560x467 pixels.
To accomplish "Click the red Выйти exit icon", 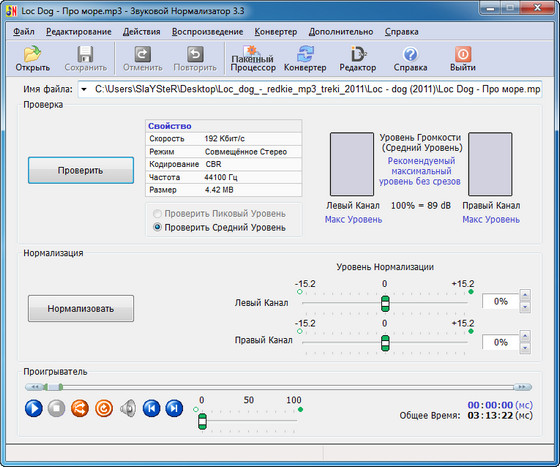I will click(x=463, y=59).
